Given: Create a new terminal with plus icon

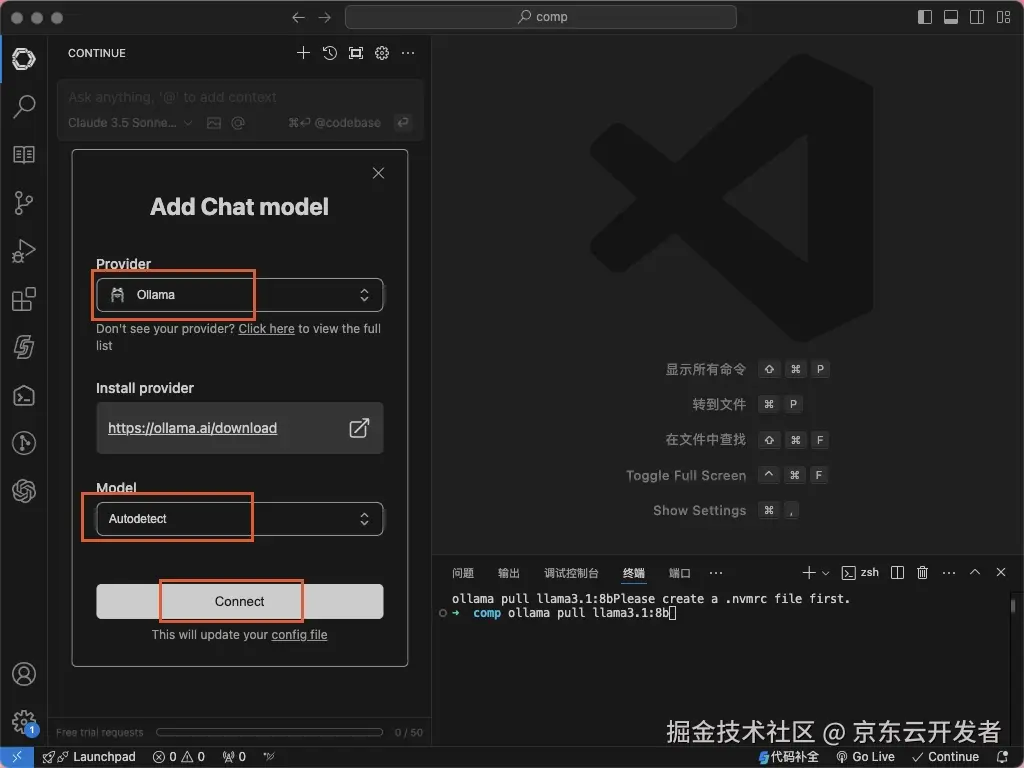Looking at the screenshot, I should (808, 573).
